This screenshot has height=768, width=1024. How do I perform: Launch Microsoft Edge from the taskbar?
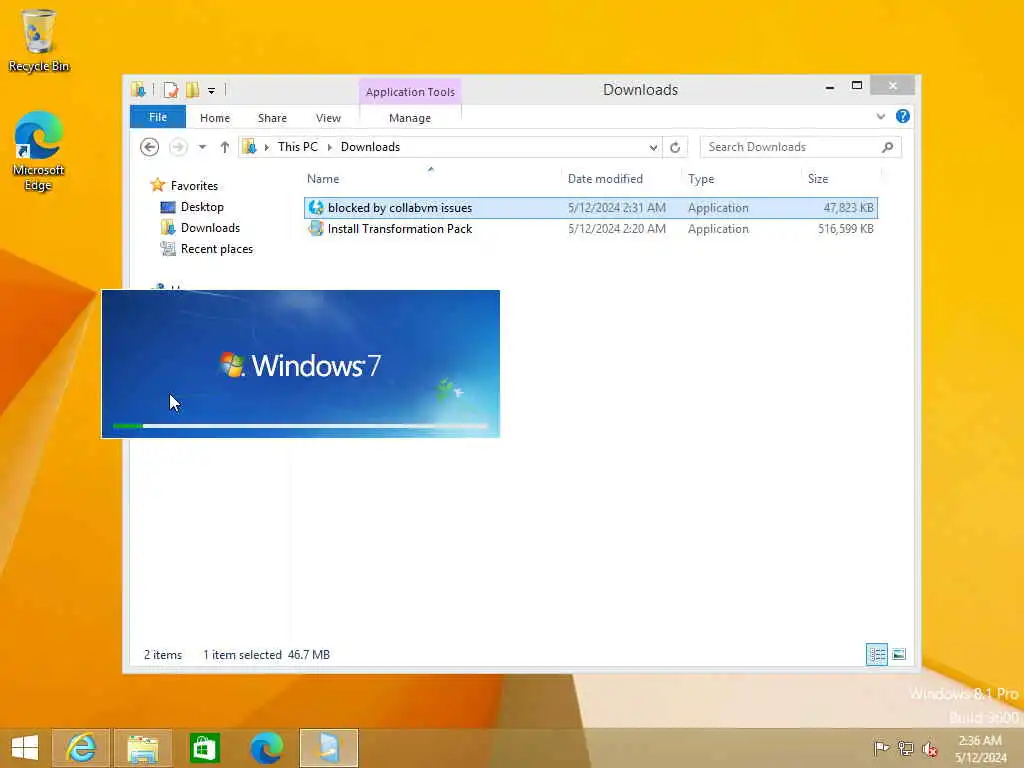coord(266,748)
